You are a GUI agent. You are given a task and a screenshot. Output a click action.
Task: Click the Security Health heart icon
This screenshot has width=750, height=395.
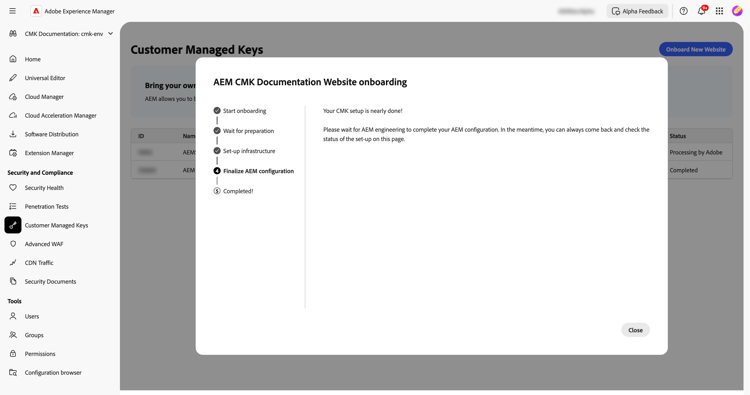[x=13, y=187]
